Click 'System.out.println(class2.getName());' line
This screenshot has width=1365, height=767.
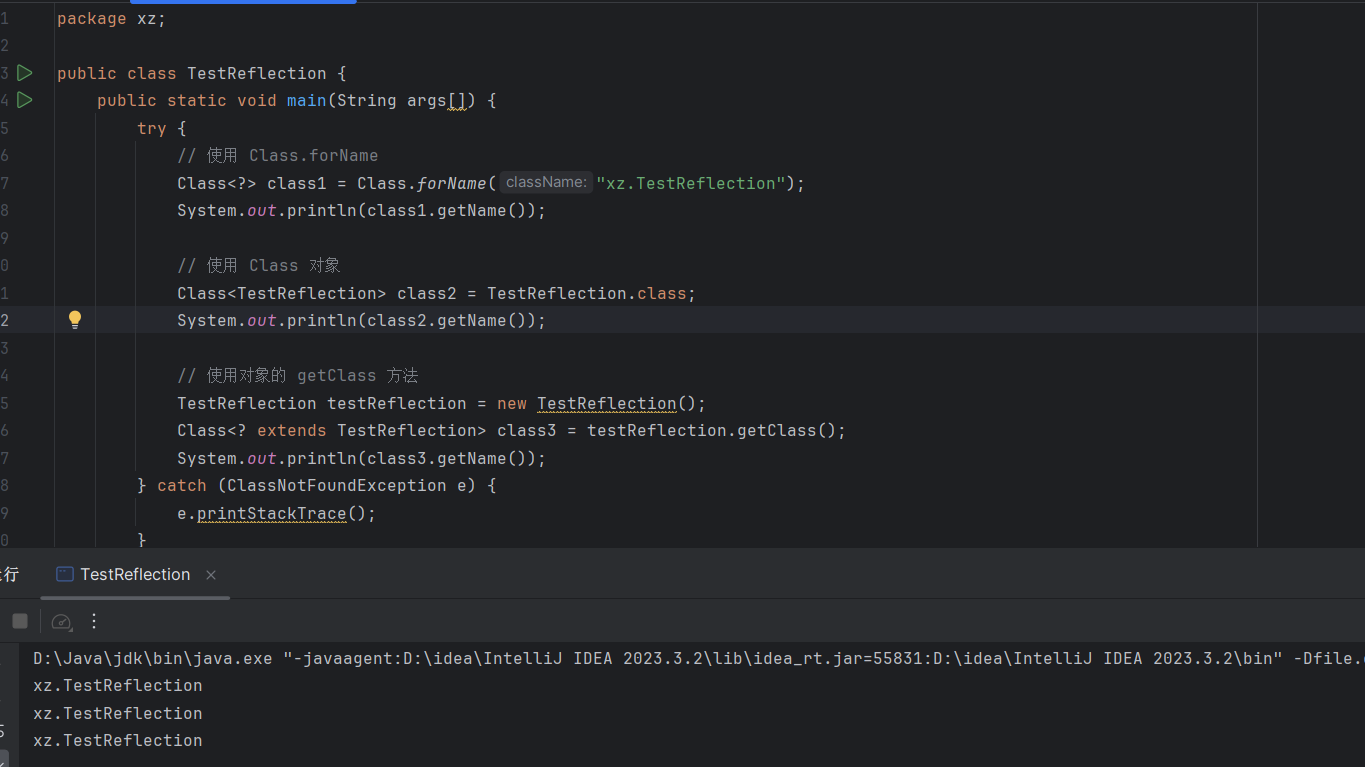(x=361, y=320)
